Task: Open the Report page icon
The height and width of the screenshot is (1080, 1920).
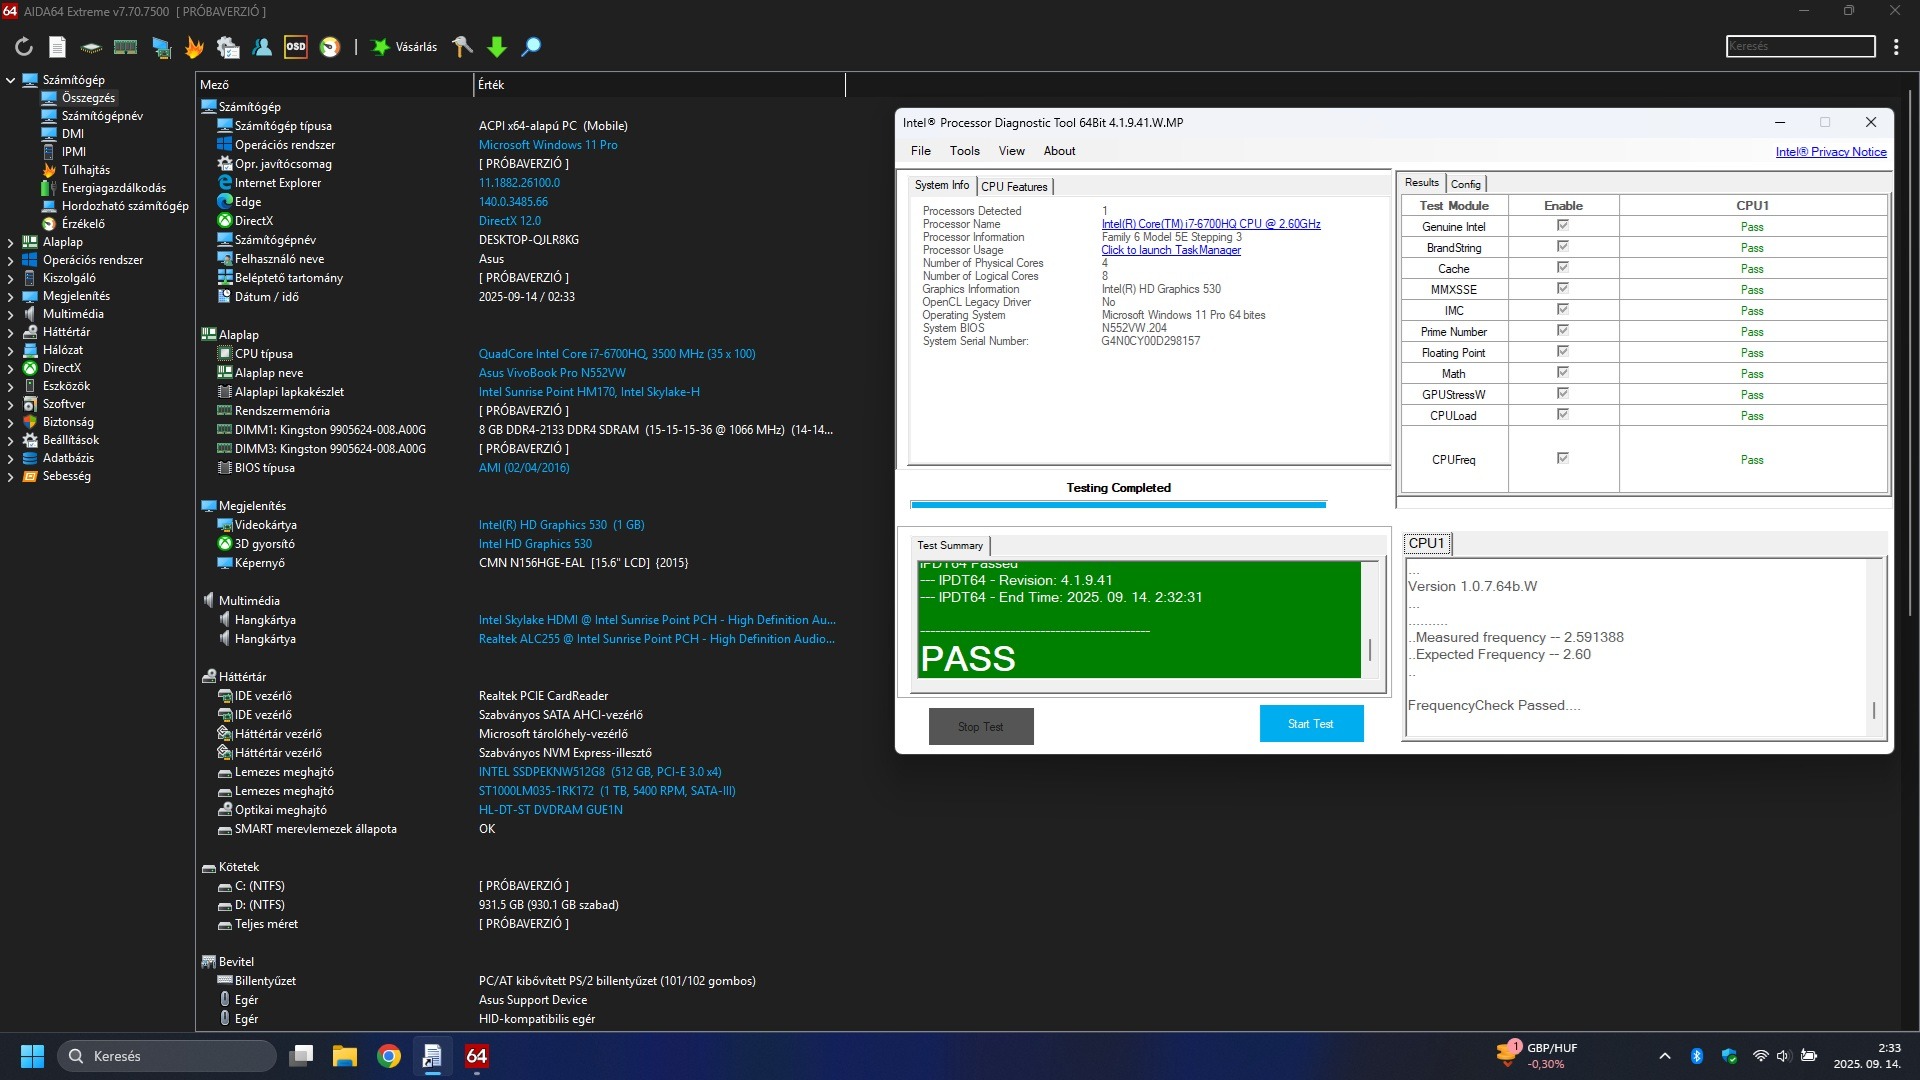Action: click(57, 47)
